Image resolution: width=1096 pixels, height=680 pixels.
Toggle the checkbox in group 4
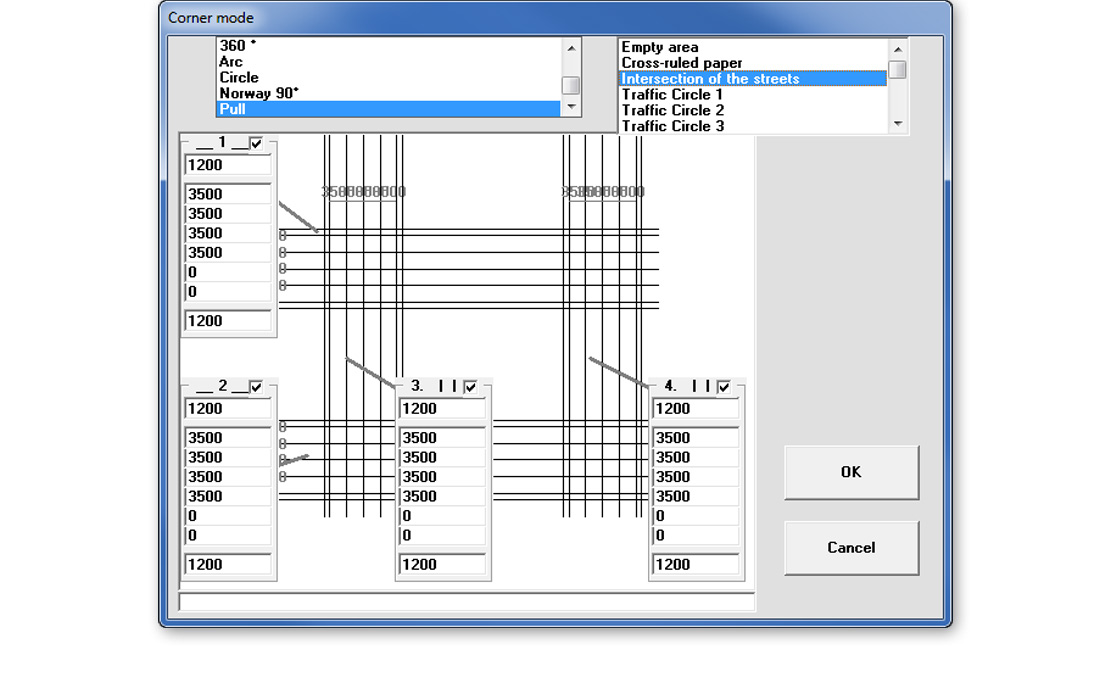724,387
